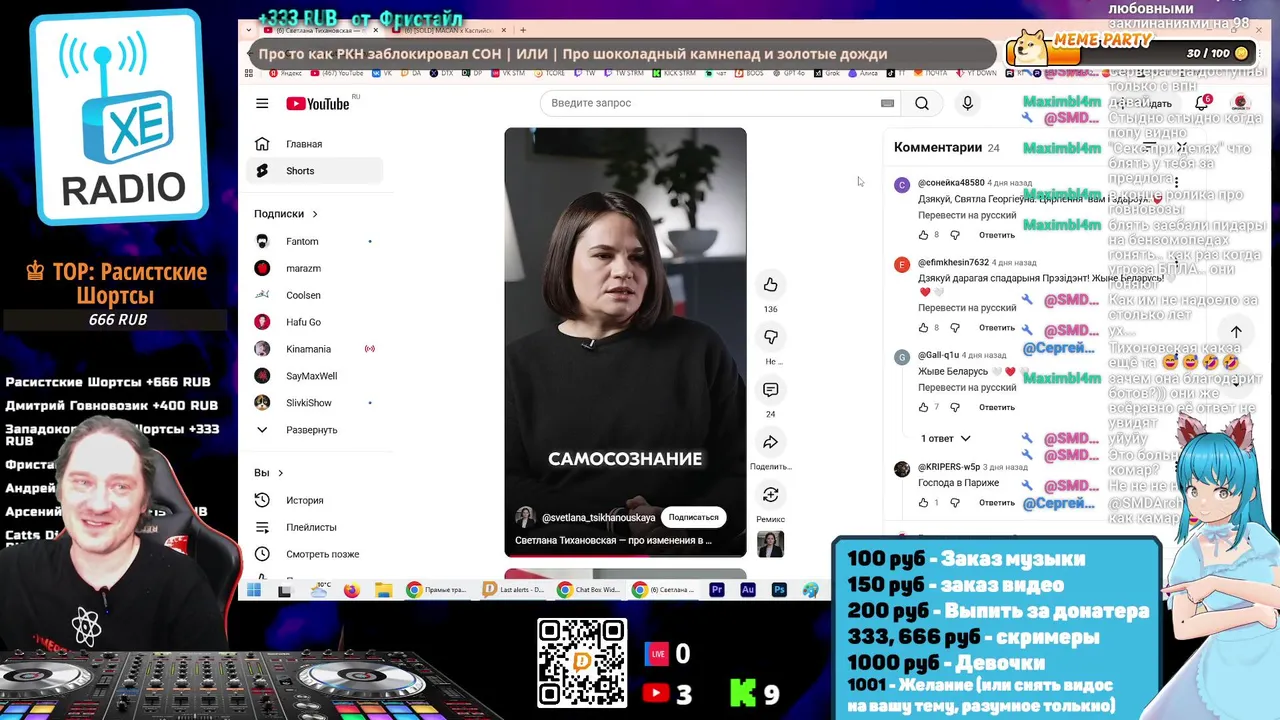Click the YouTube logo
1280x720 pixels.
(318, 104)
